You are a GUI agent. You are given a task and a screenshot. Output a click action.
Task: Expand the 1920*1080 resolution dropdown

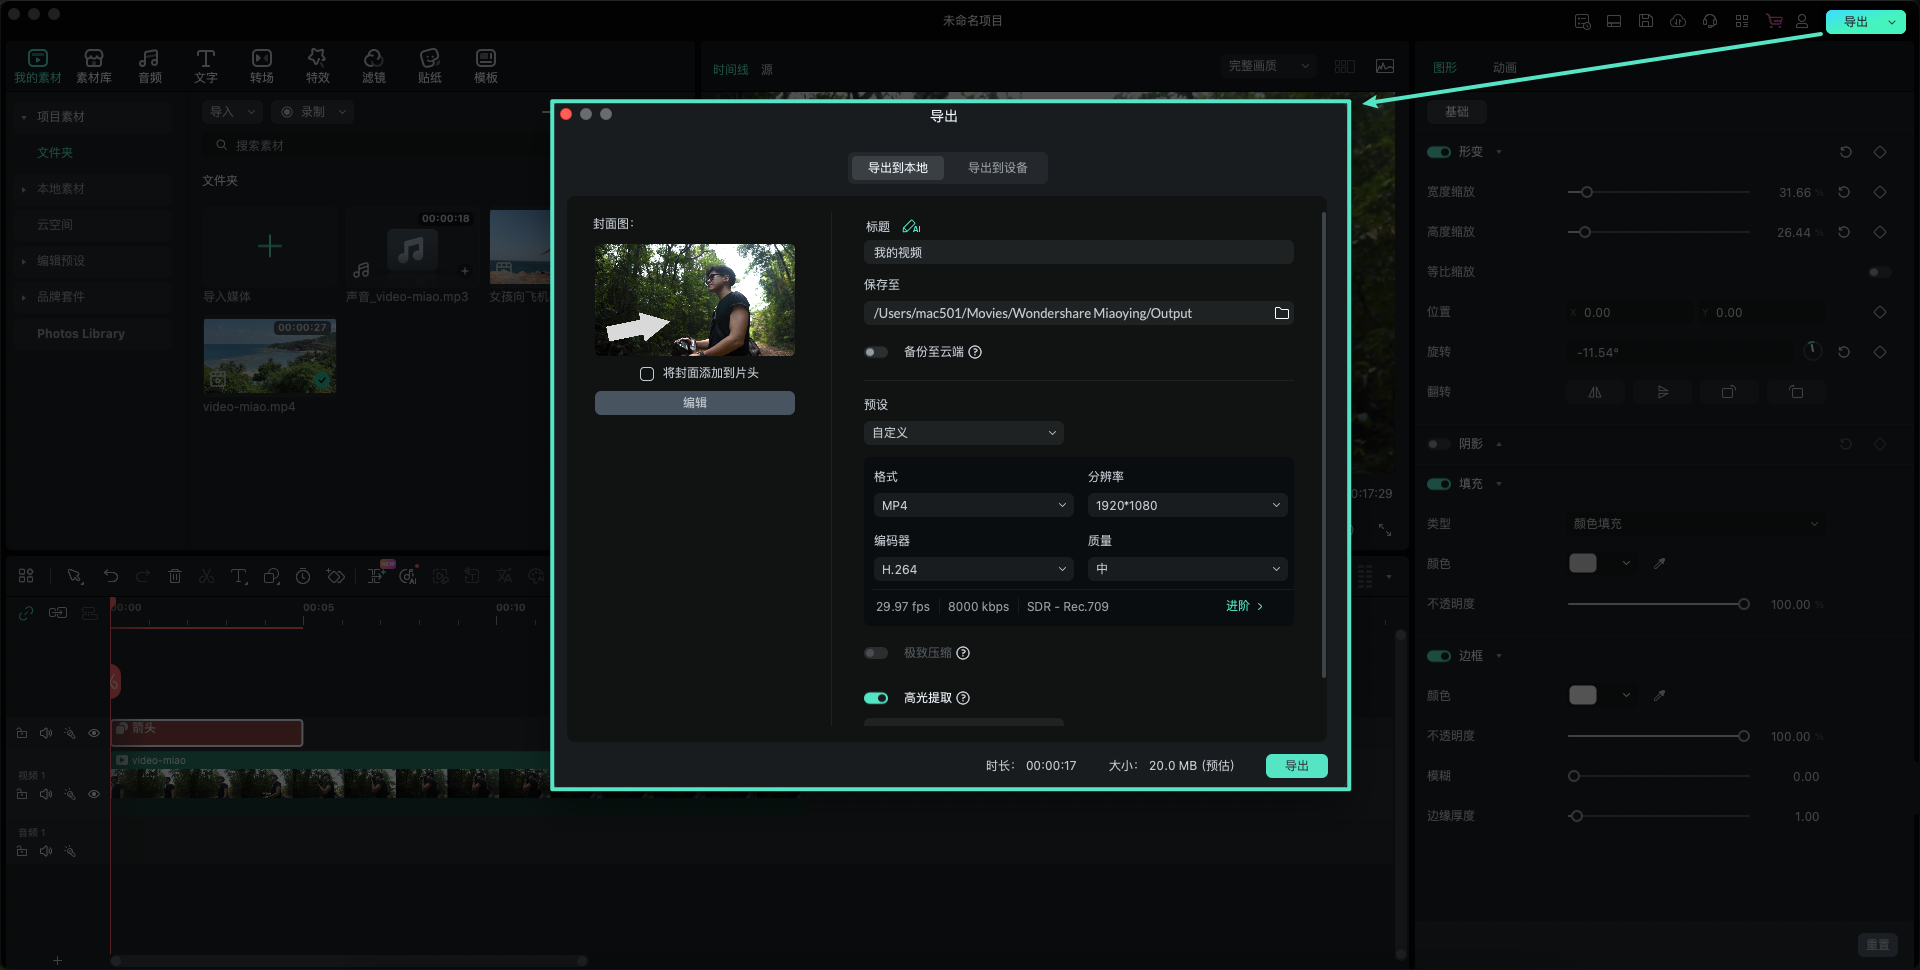(x=1186, y=506)
